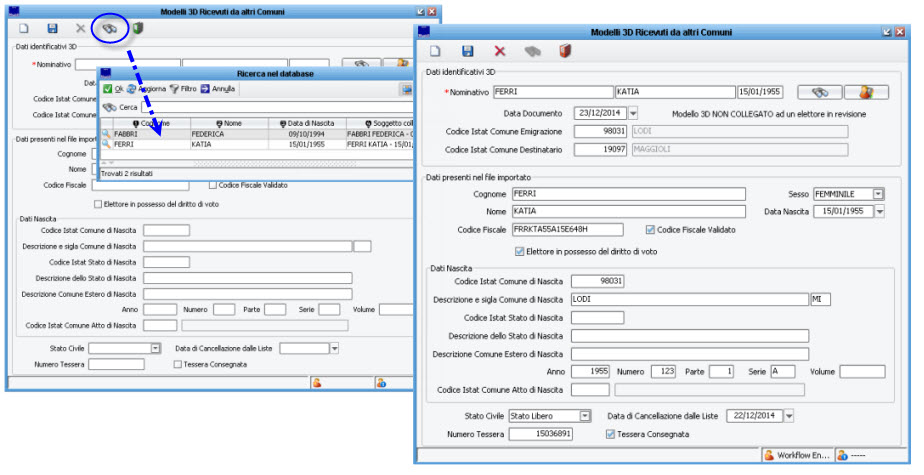
Task: Click the Workflow En... status bar button
Action: 796,455
